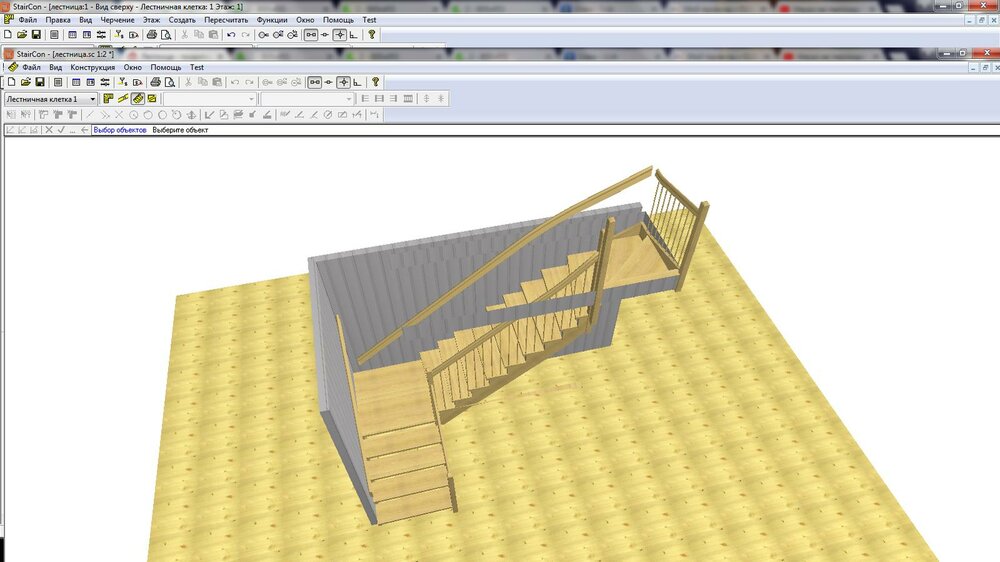
Task: Open the Правка menu in the Вид сверху window
Action: click(x=58, y=20)
